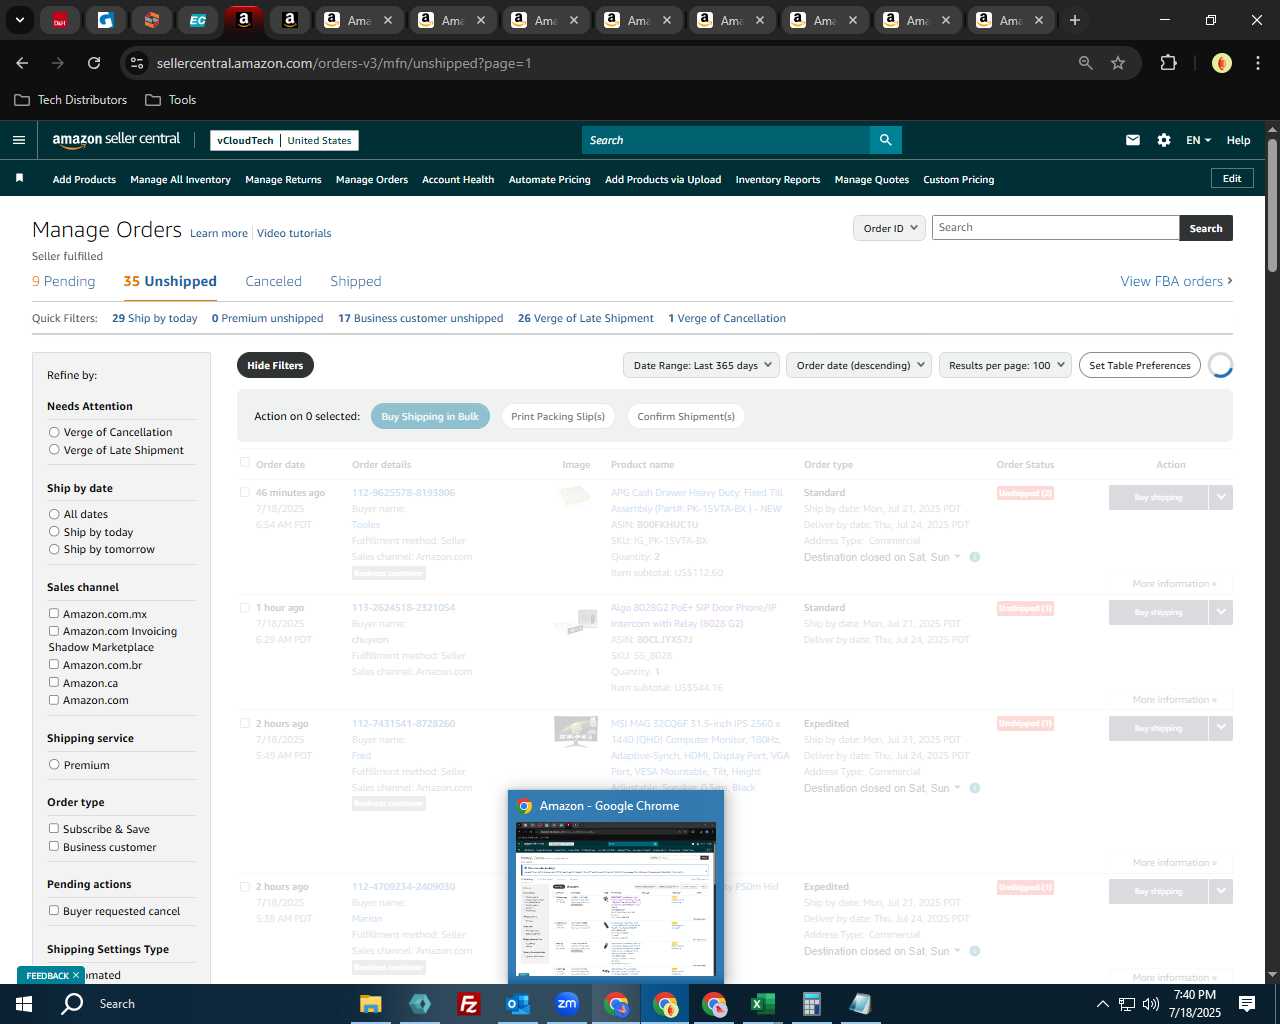Reload the page with the browser refresh icon
Screen dimensions: 1280x1024
pyautogui.click(x=94, y=63)
